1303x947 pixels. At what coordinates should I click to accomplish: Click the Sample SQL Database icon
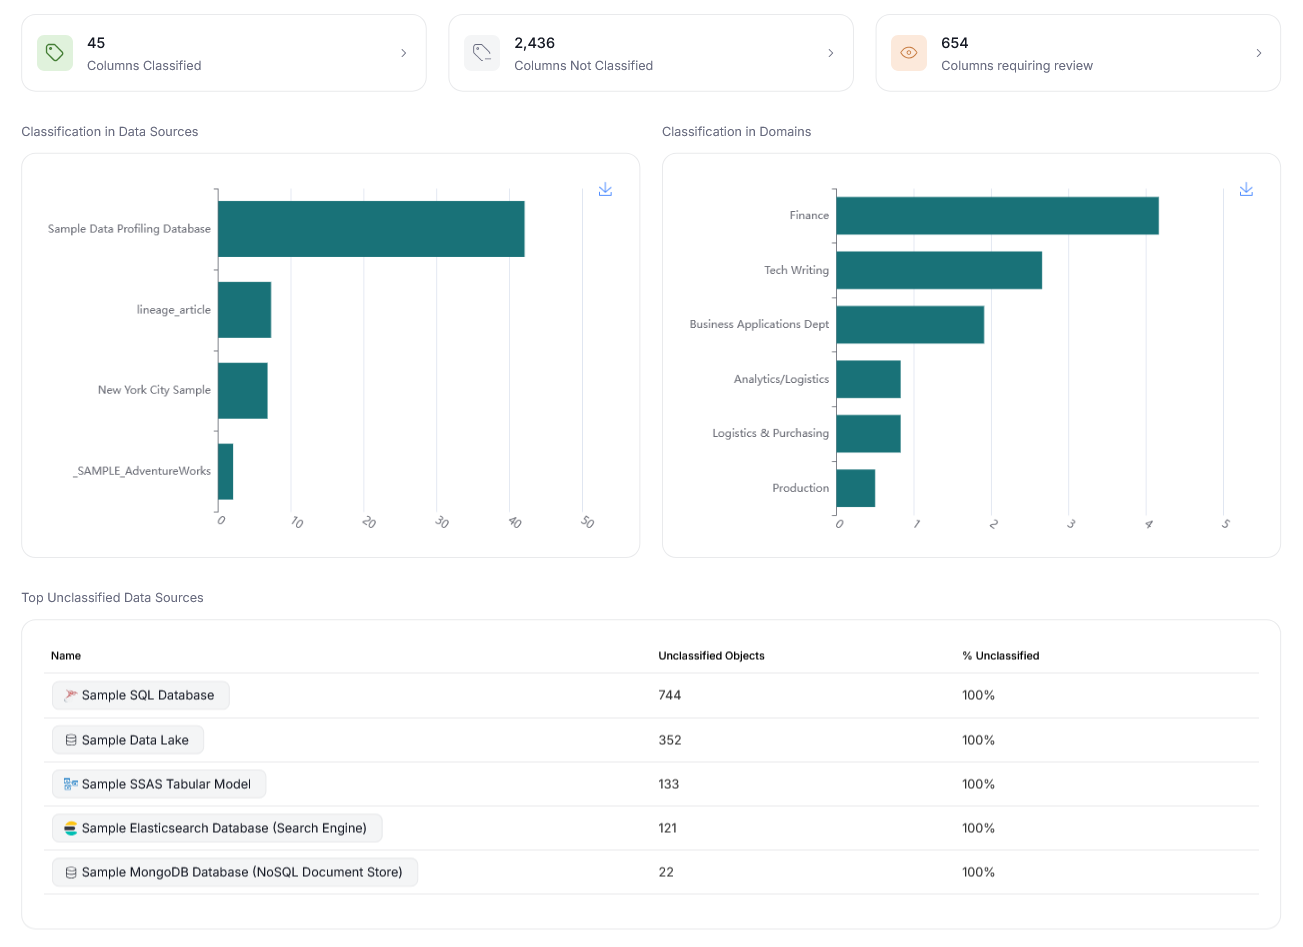point(71,695)
